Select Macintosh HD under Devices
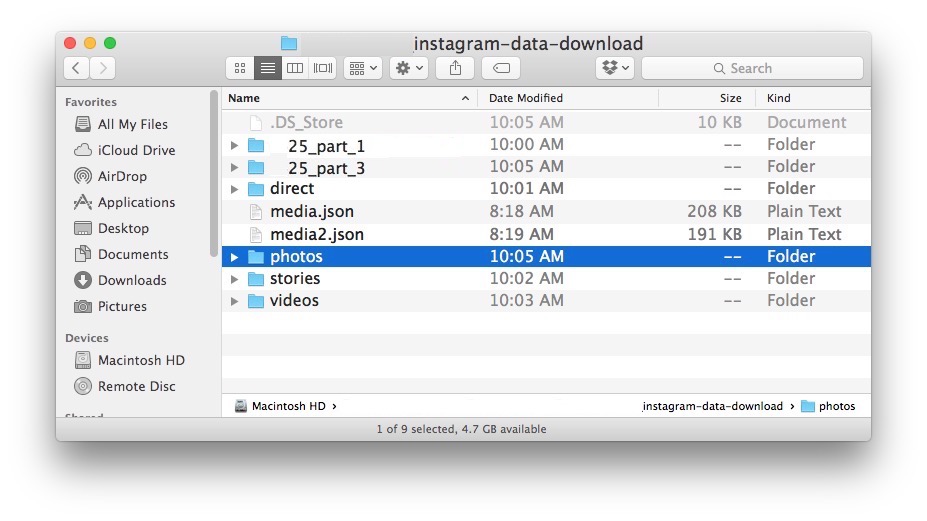 129,360
